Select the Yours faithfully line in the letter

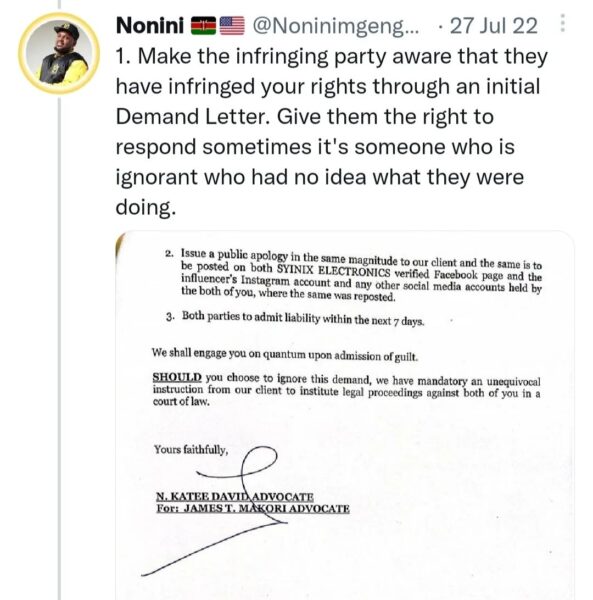(x=191, y=449)
